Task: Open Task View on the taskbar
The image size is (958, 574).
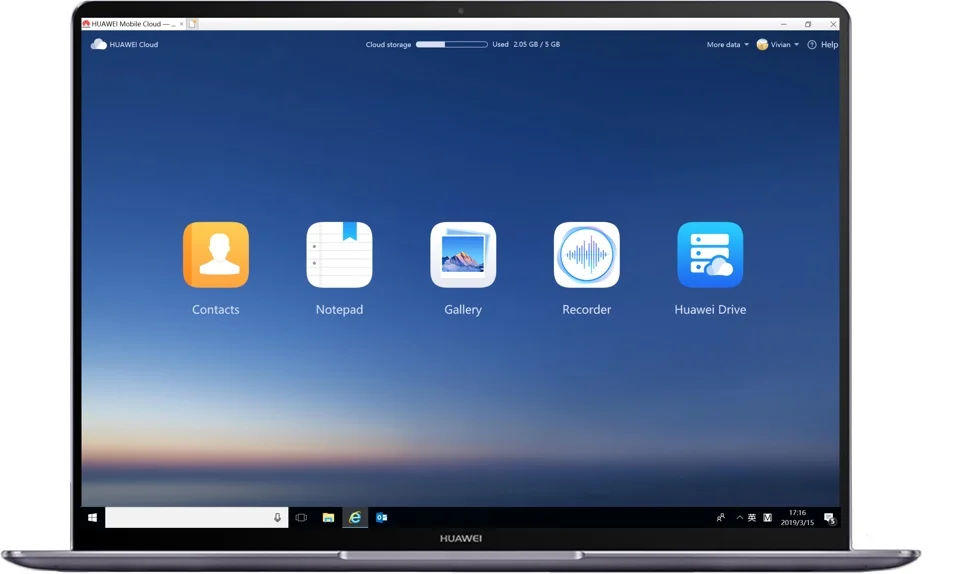Action: pos(301,518)
